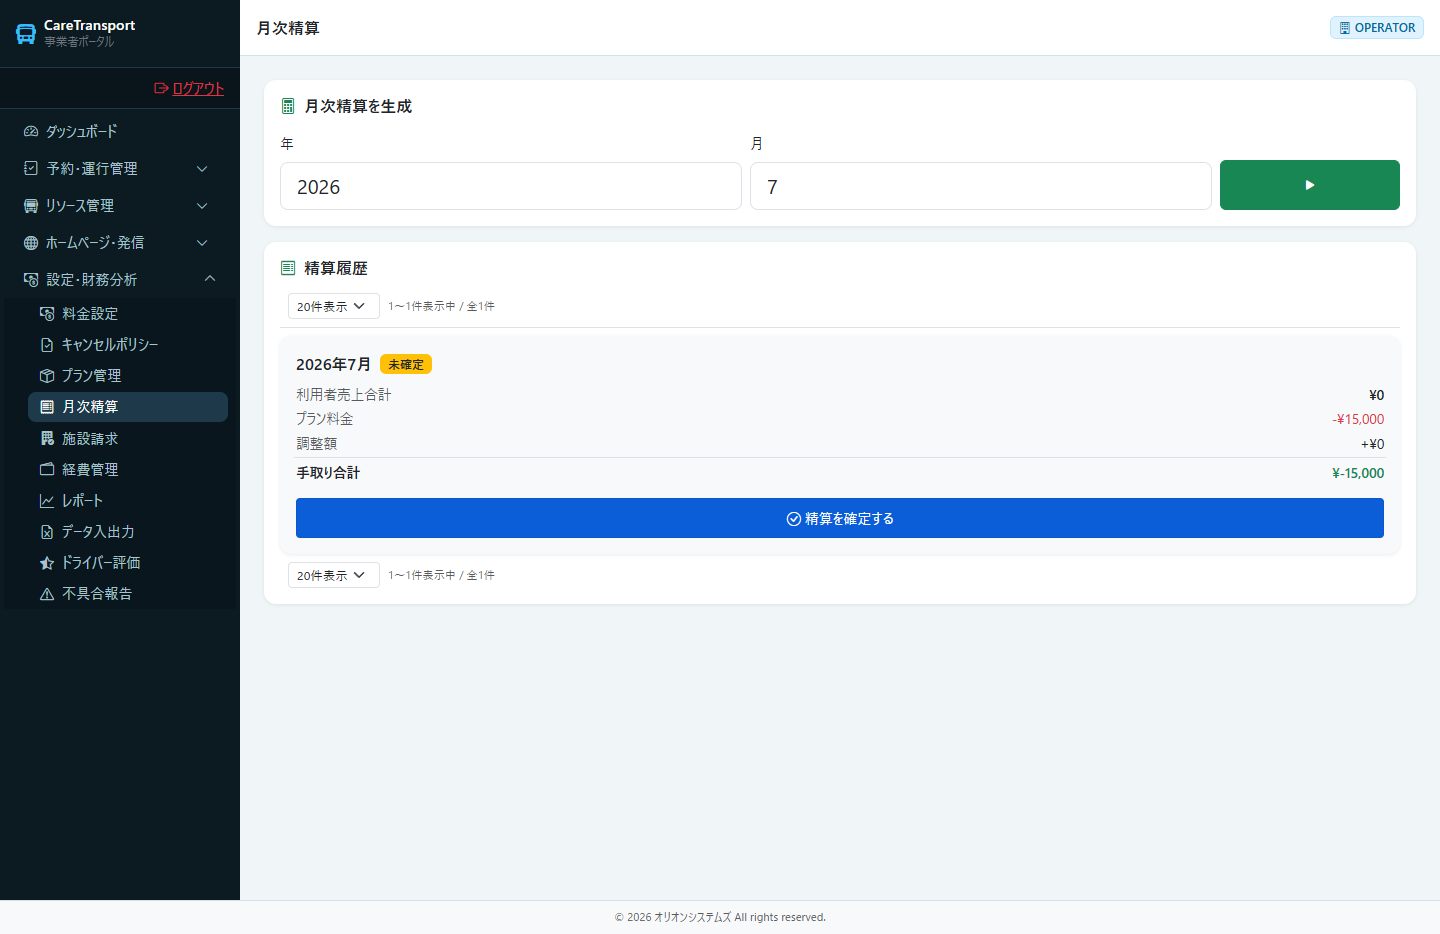Open レポート menu item
Image resolution: width=1440 pixels, height=934 pixels.
(128, 500)
